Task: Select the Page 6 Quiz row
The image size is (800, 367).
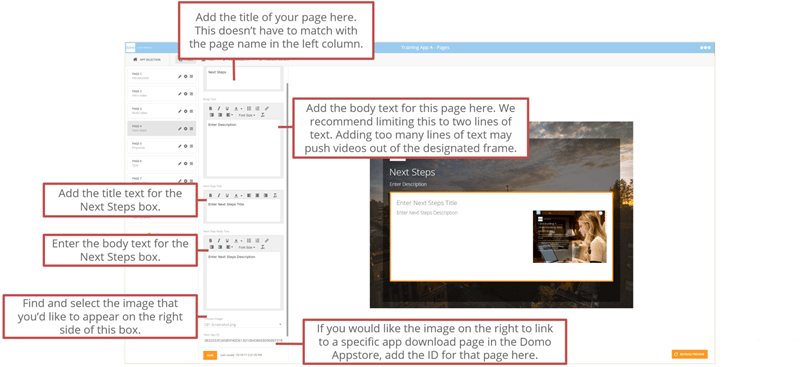Action: click(x=162, y=163)
